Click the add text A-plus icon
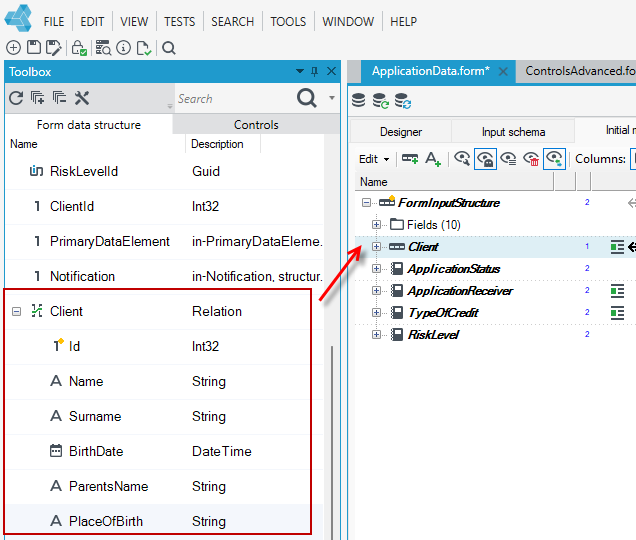 [433, 159]
